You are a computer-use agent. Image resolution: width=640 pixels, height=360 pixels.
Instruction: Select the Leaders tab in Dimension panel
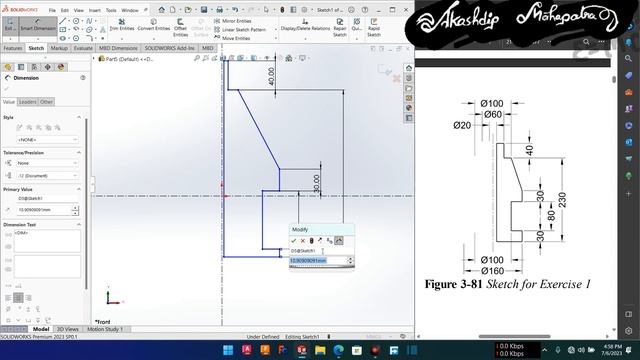(x=28, y=102)
